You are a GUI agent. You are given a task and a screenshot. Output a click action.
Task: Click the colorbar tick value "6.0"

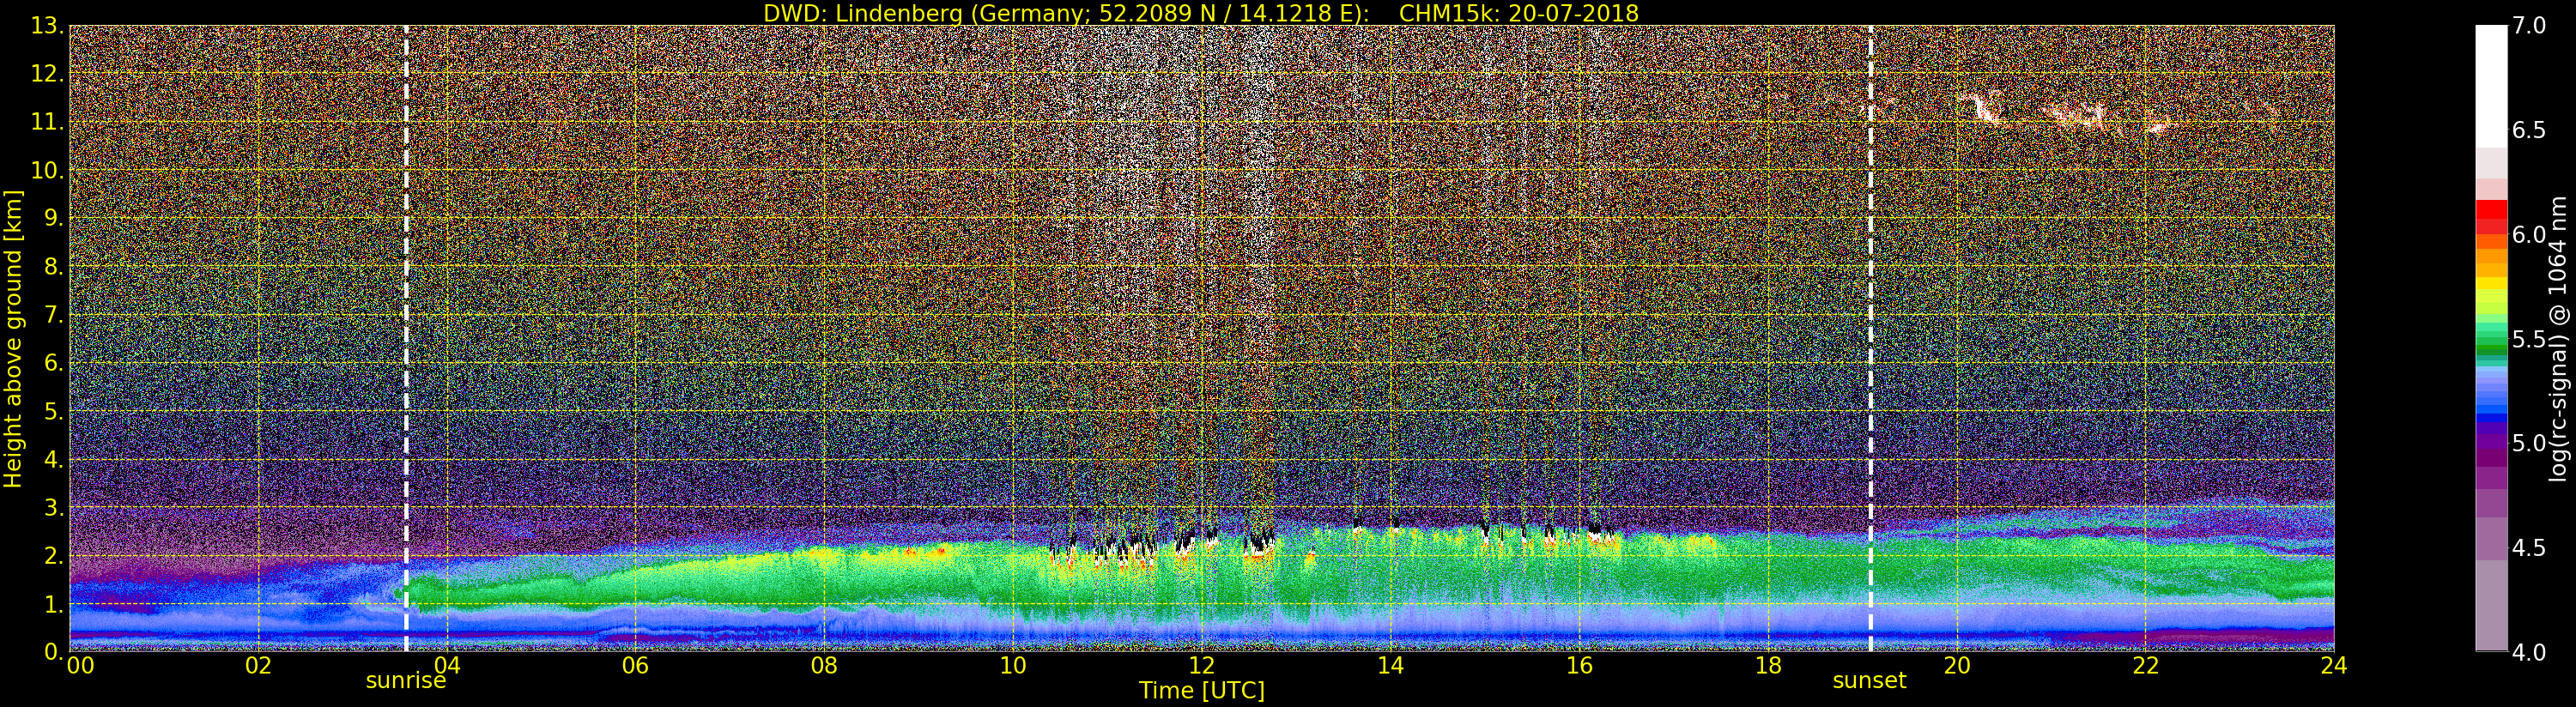[2529, 234]
